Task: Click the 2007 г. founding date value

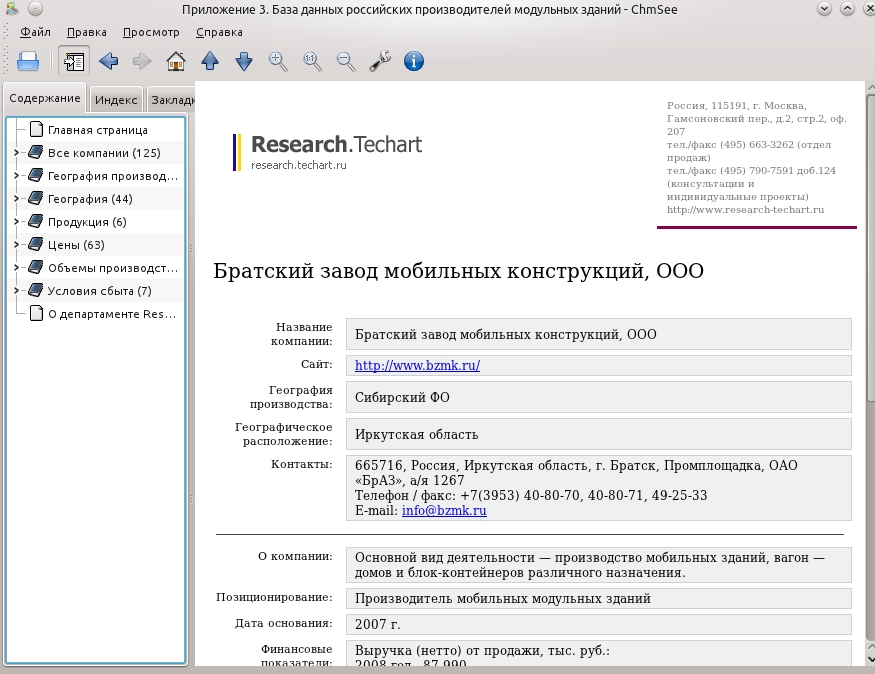Action: coord(378,624)
